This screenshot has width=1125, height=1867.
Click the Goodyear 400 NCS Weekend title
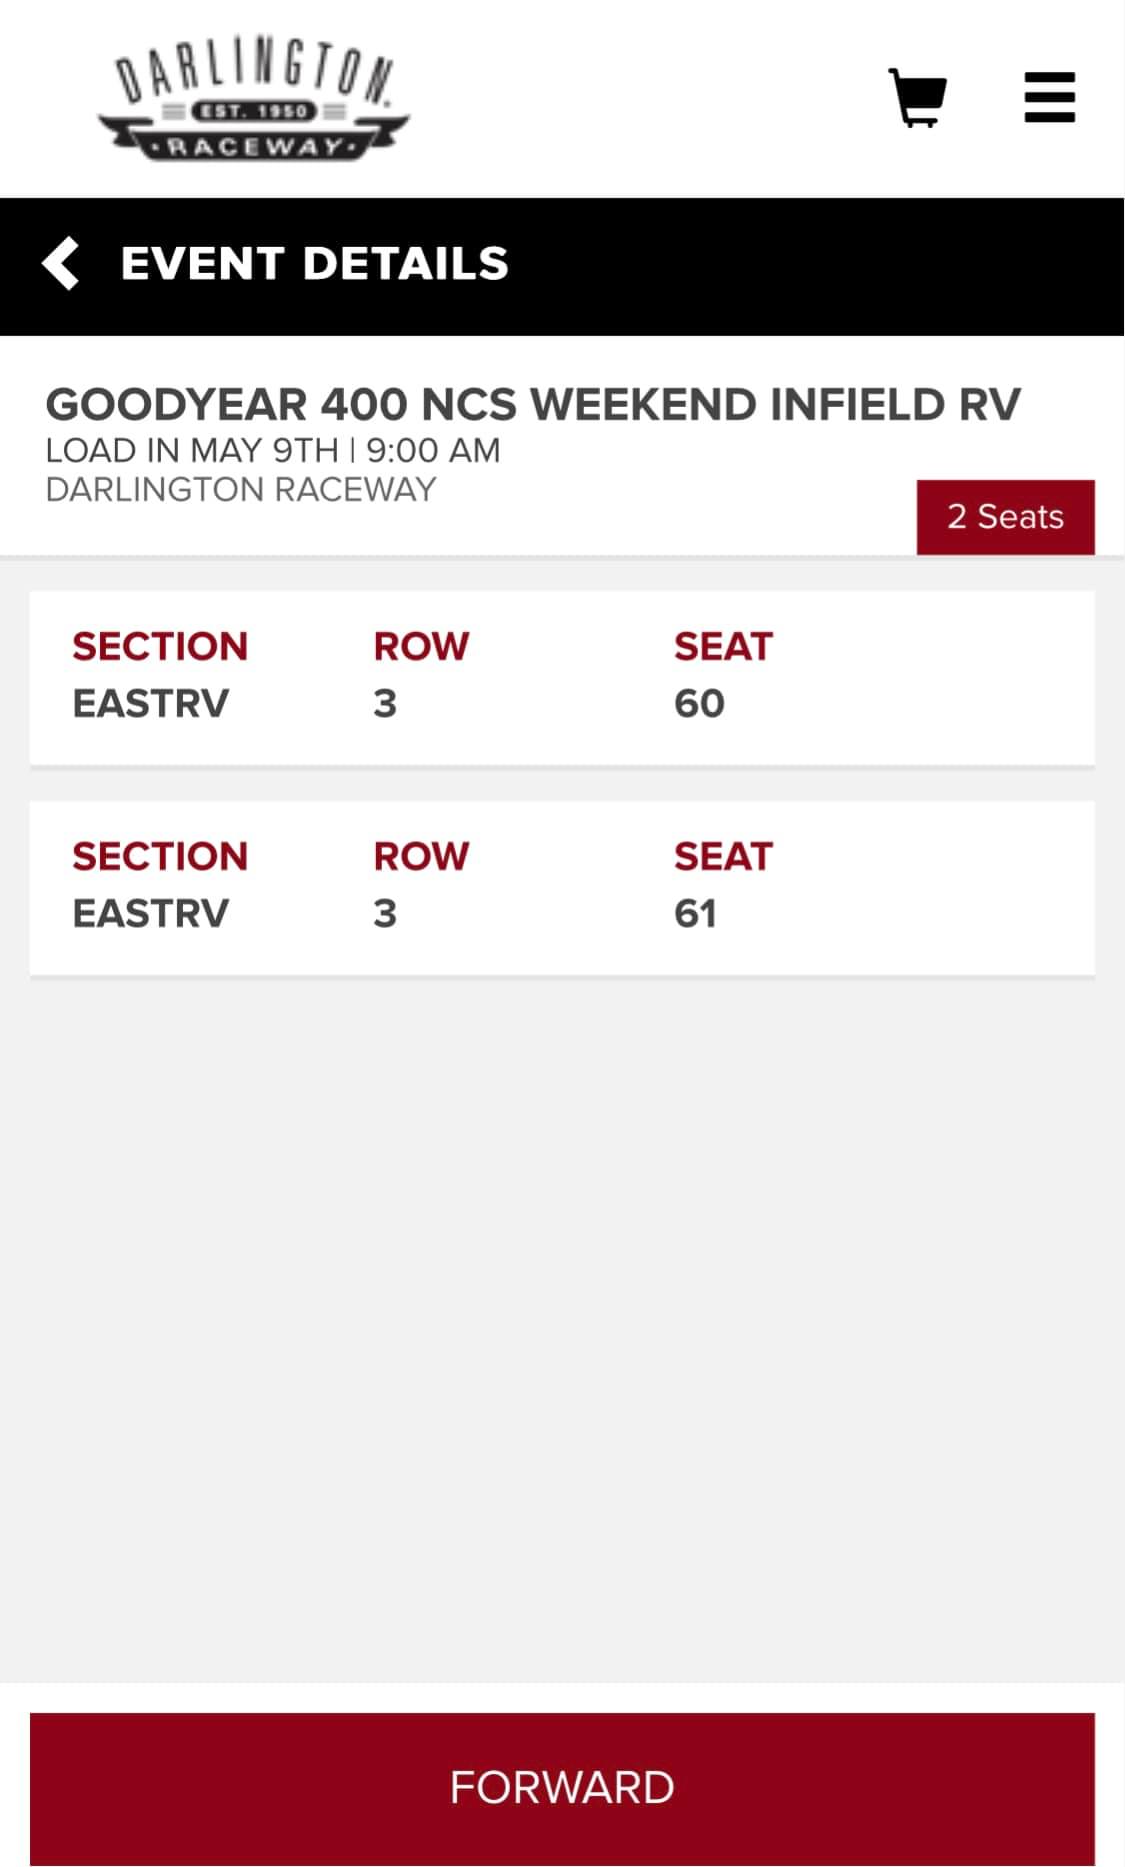point(533,405)
